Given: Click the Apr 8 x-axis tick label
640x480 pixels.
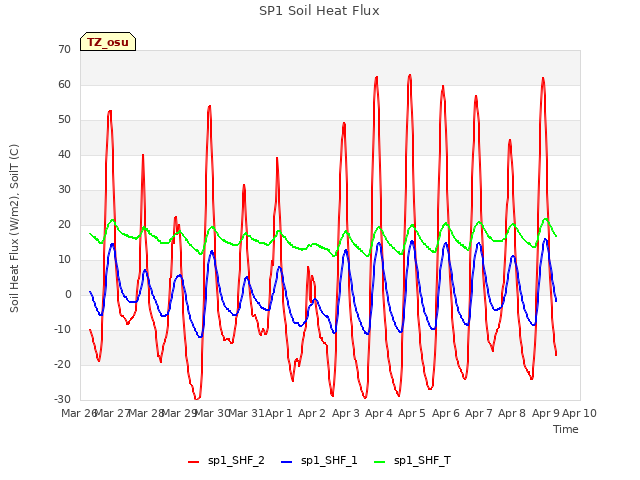Looking at the screenshot, I should (x=512, y=413).
